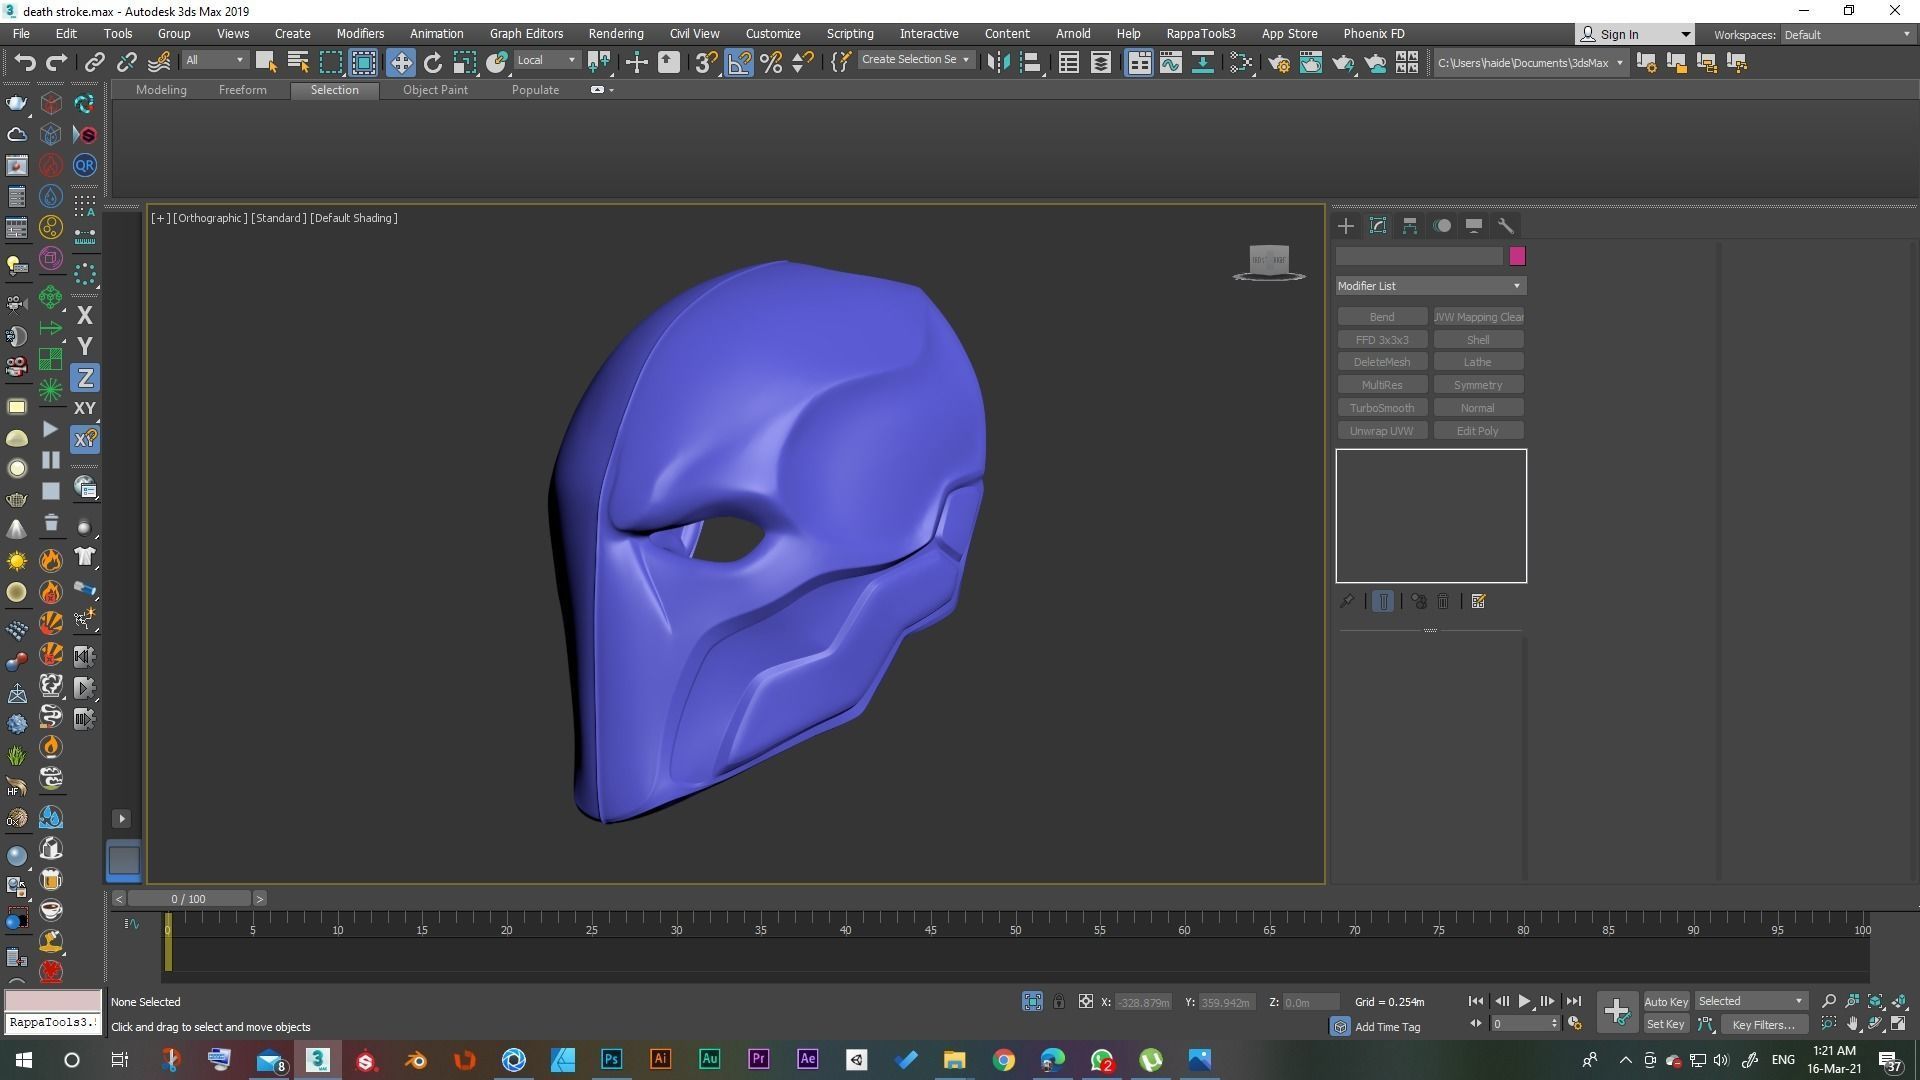Screen dimensions: 1920x1080
Task: Open the Schematic View icon
Action: click(1203, 63)
